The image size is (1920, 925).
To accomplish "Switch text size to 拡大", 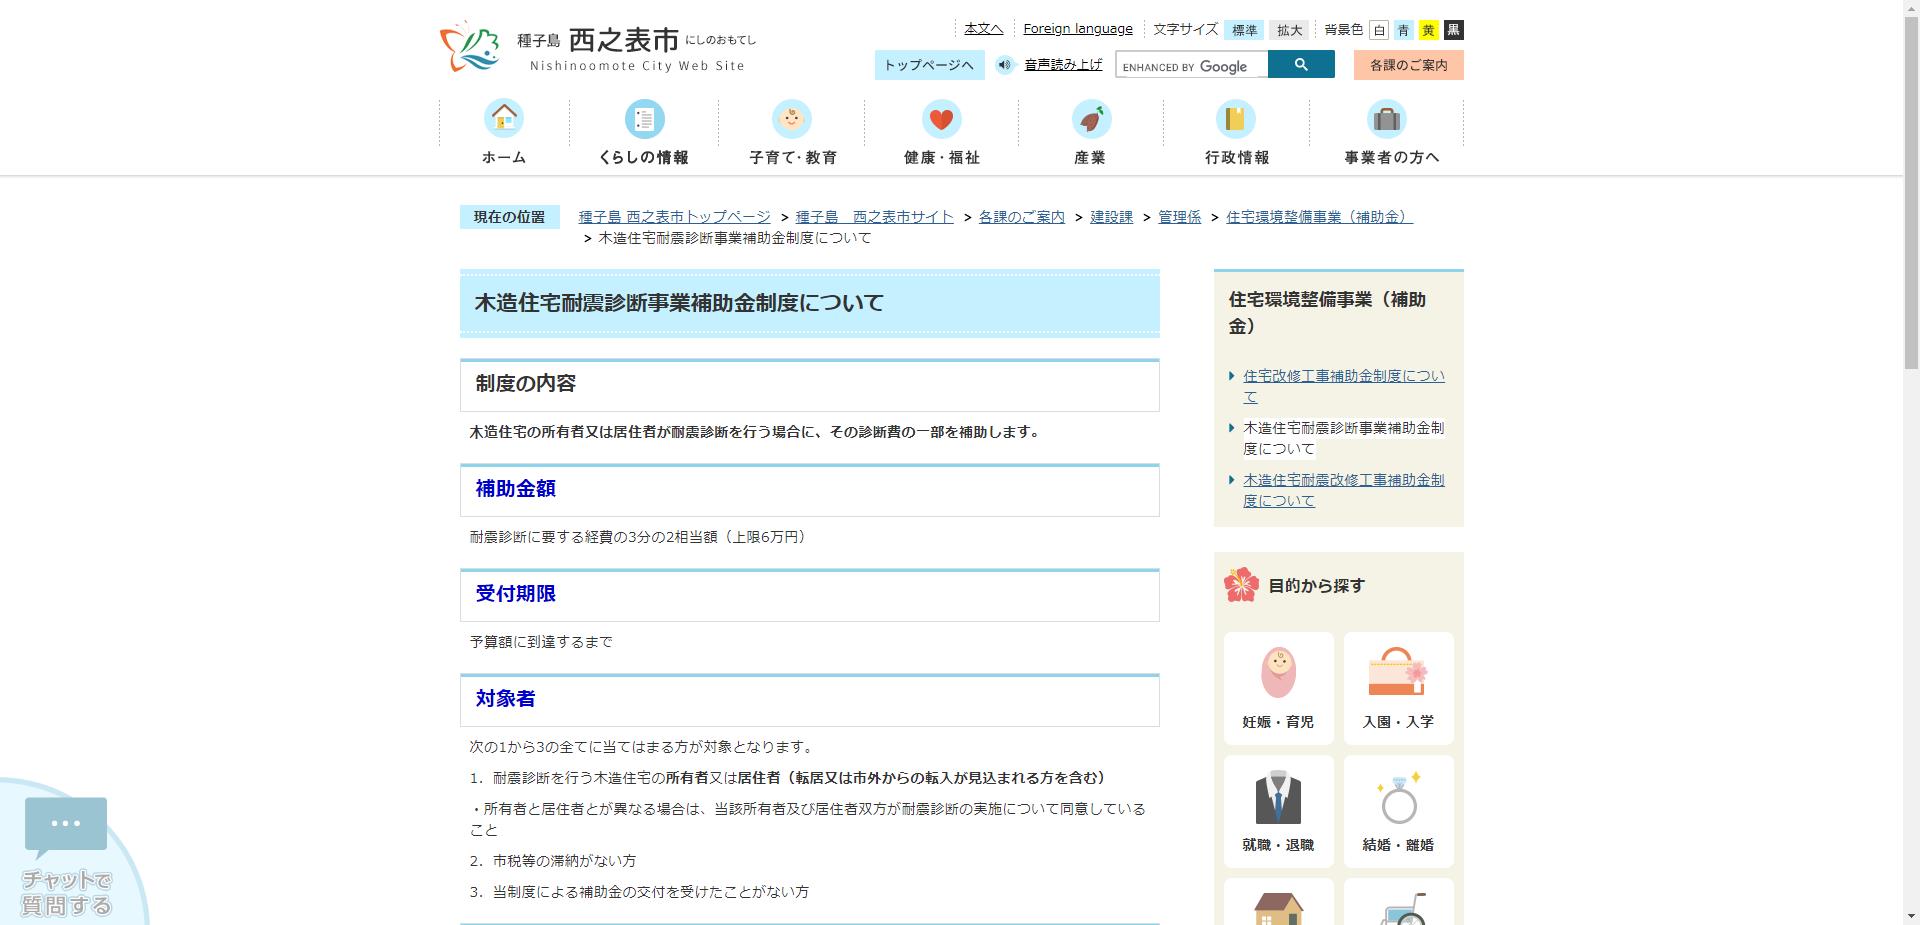I will (1290, 29).
